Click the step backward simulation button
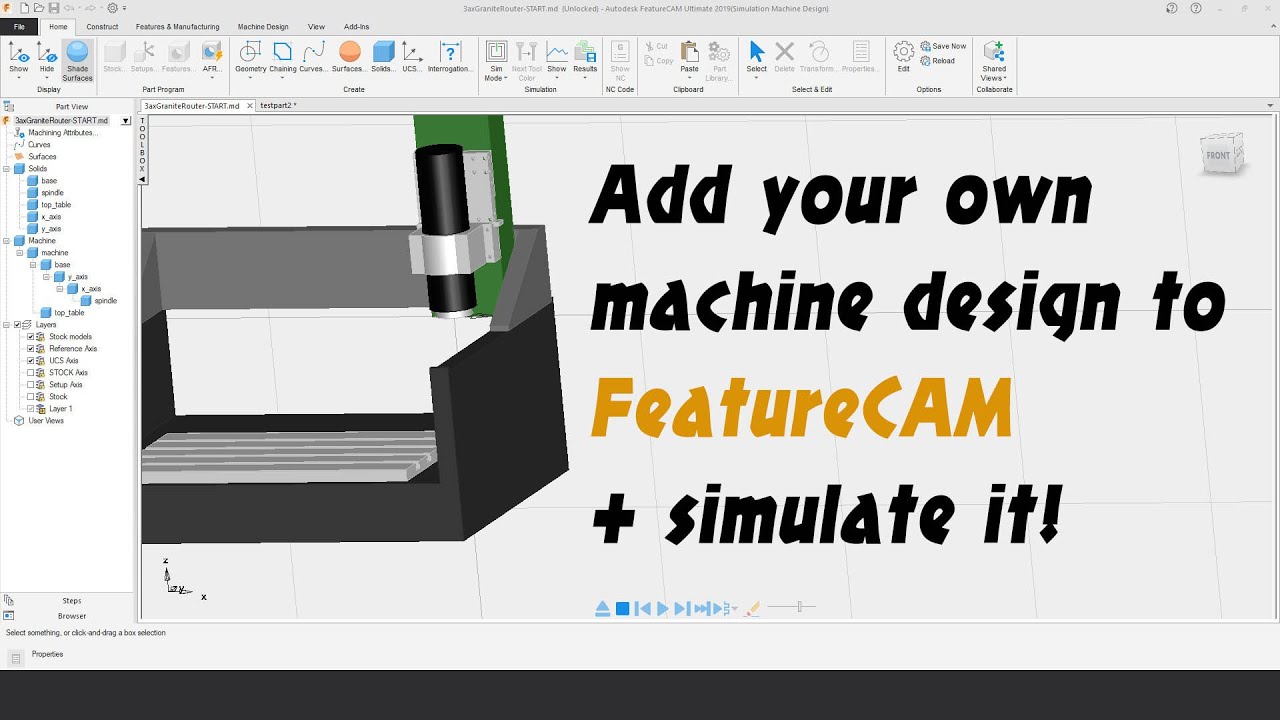The height and width of the screenshot is (720, 1280). [x=643, y=608]
